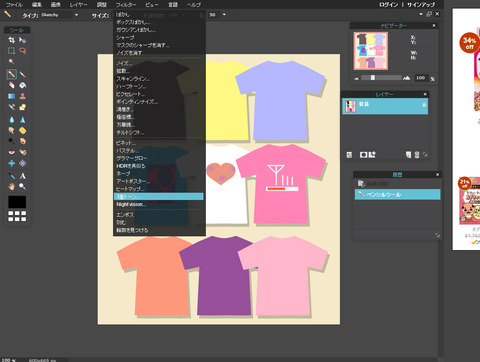Click the navigator T-shirt preview thumbnail
Viewport: 480px width, 362px height.
point(371,51)
